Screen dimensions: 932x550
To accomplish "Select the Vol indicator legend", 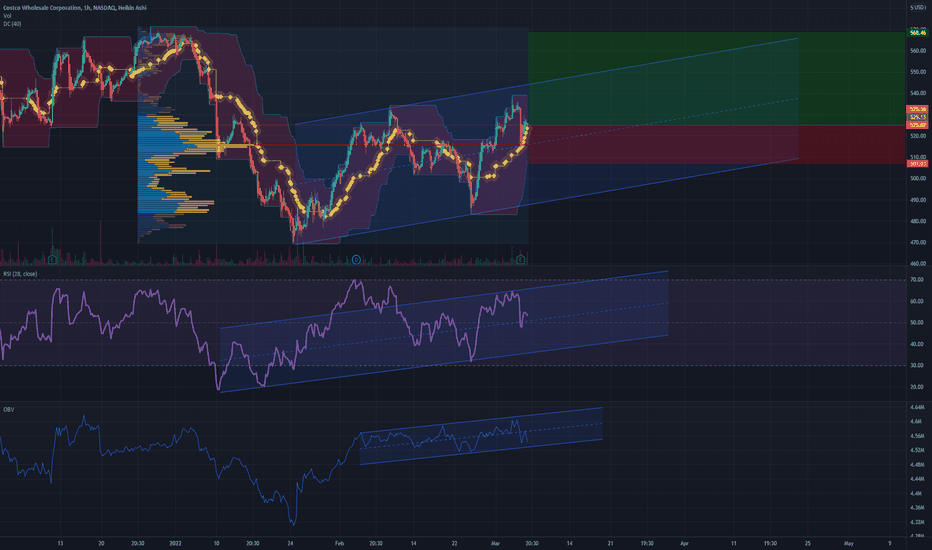I will pos(7,16).
